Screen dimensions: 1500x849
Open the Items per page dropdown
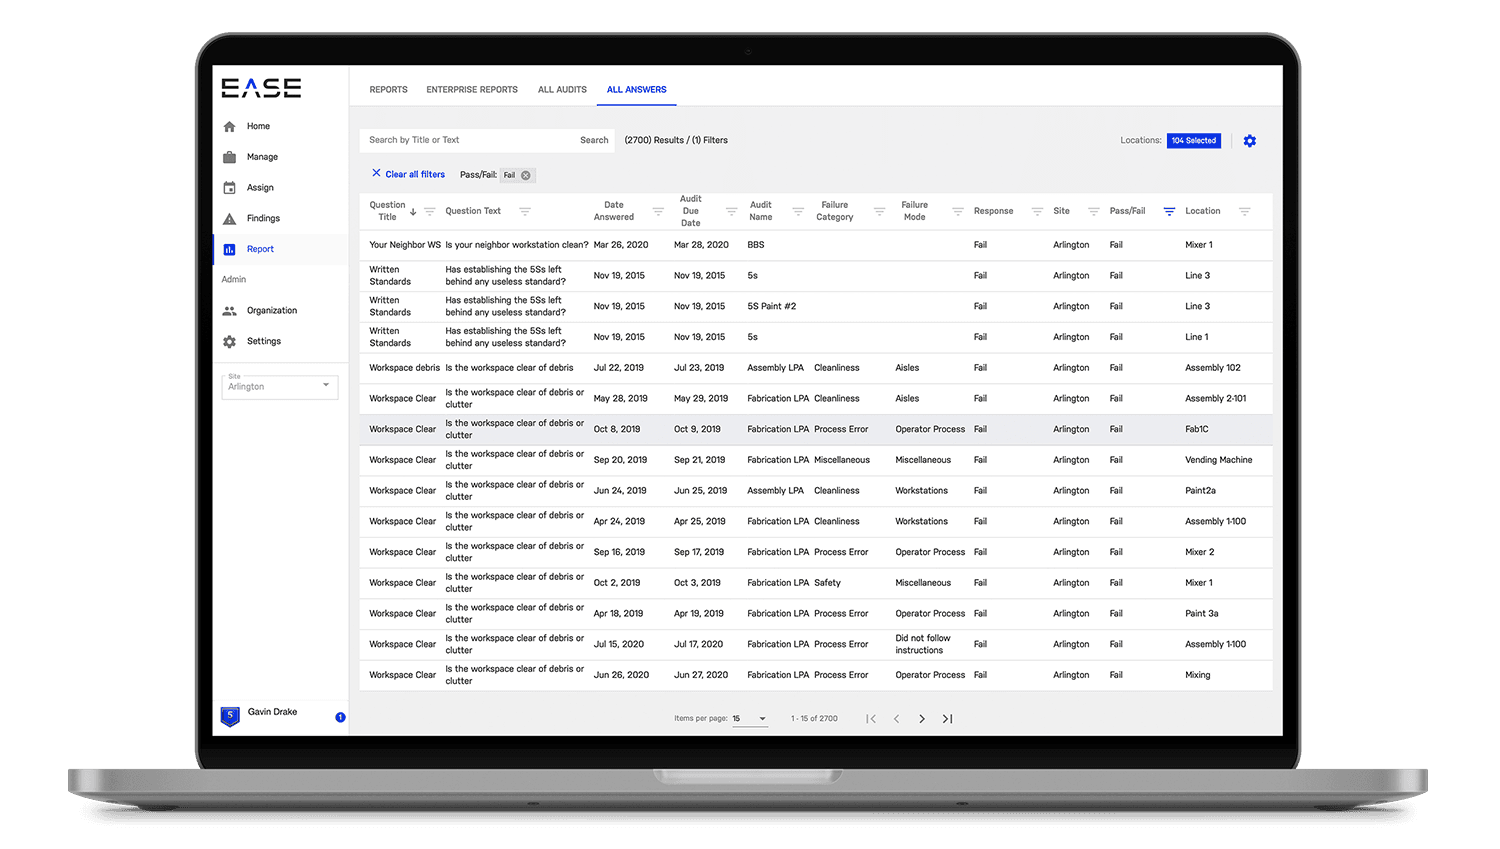point(749,718)
